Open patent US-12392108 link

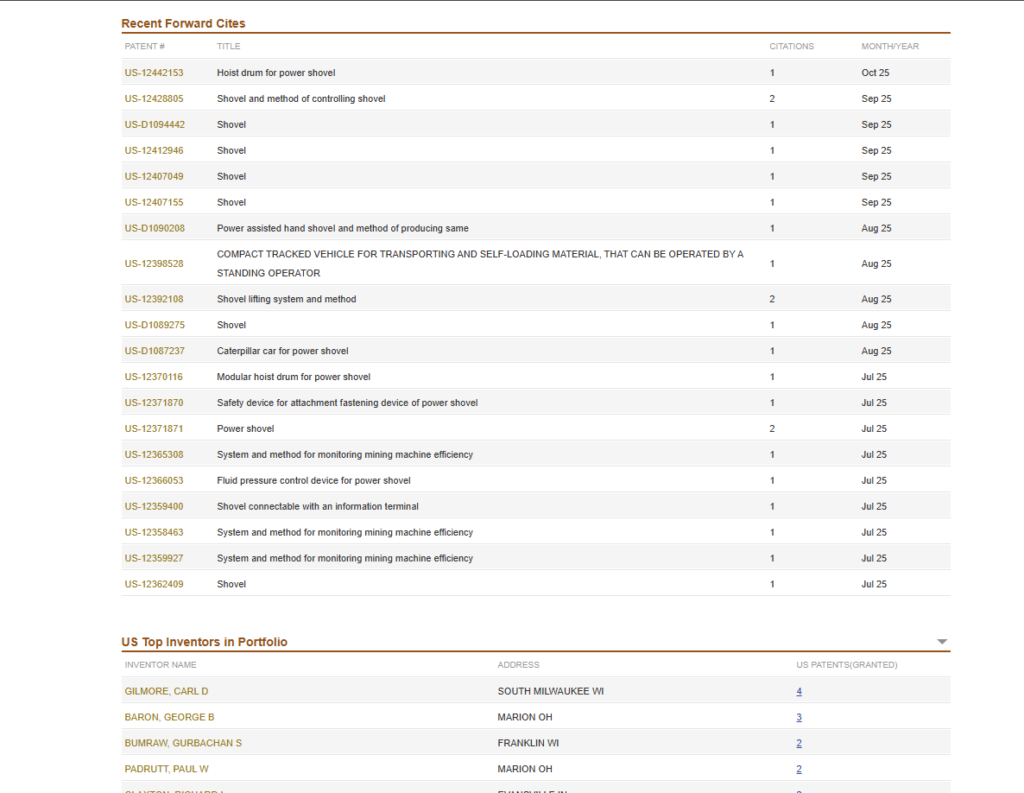[154, 299]
